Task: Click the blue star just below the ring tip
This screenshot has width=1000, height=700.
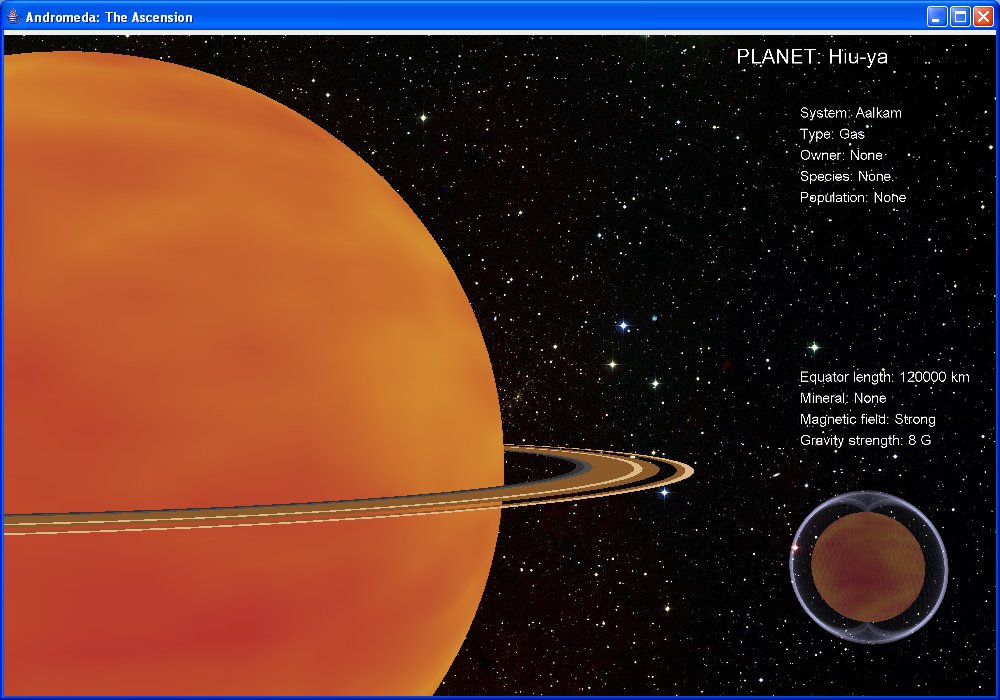Action: pos(663,492)
